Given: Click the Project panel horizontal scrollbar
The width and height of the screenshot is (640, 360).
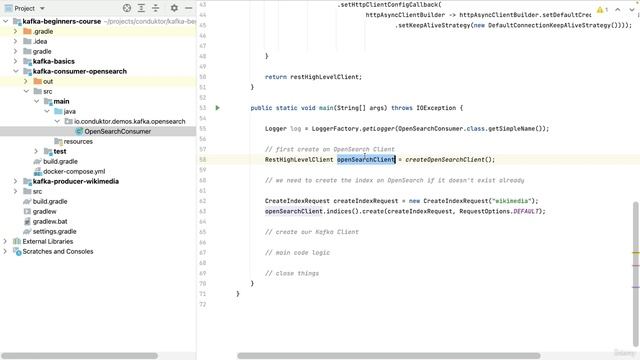Looking at the screenshot, I should (79, 356).
